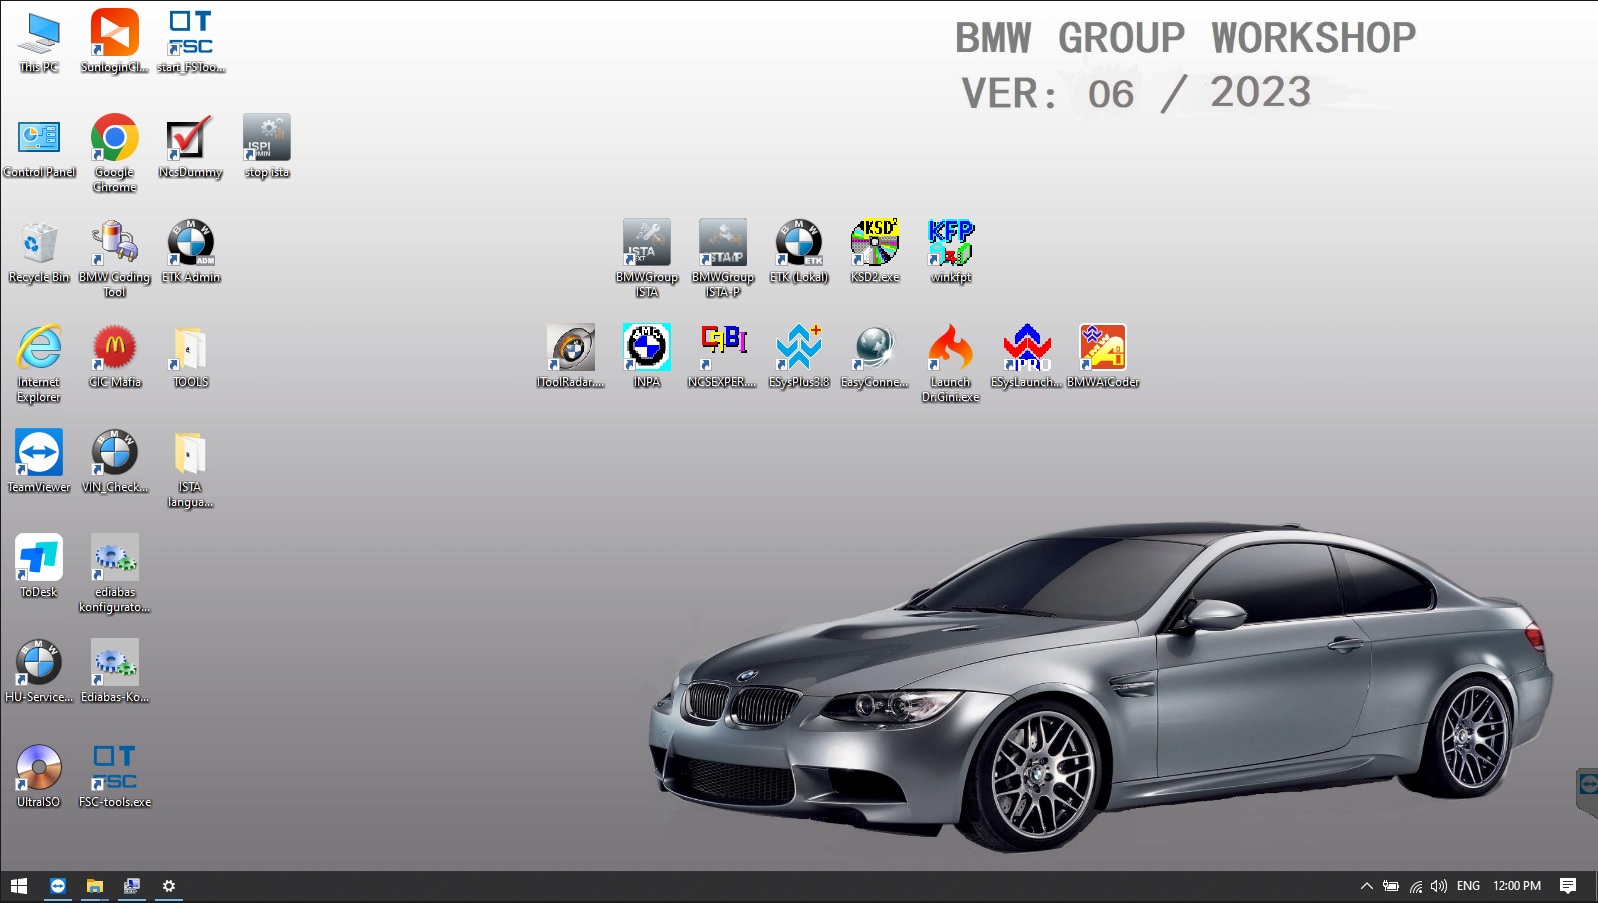Viewport: 1598px width, 903px height.
Task: Open the Recycle Bin
Action: tap(39, 252)
